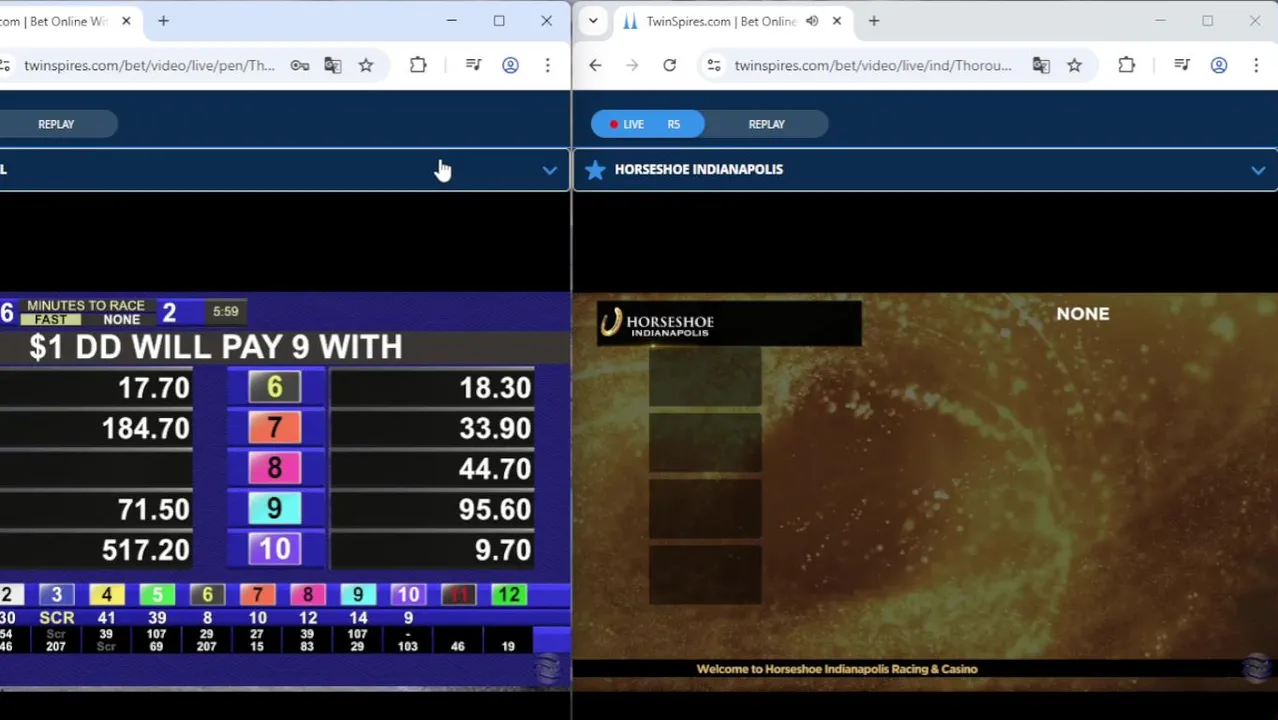Reload the page in right browser window
This screenshot has width=1278, height=720.
[669, 65]
